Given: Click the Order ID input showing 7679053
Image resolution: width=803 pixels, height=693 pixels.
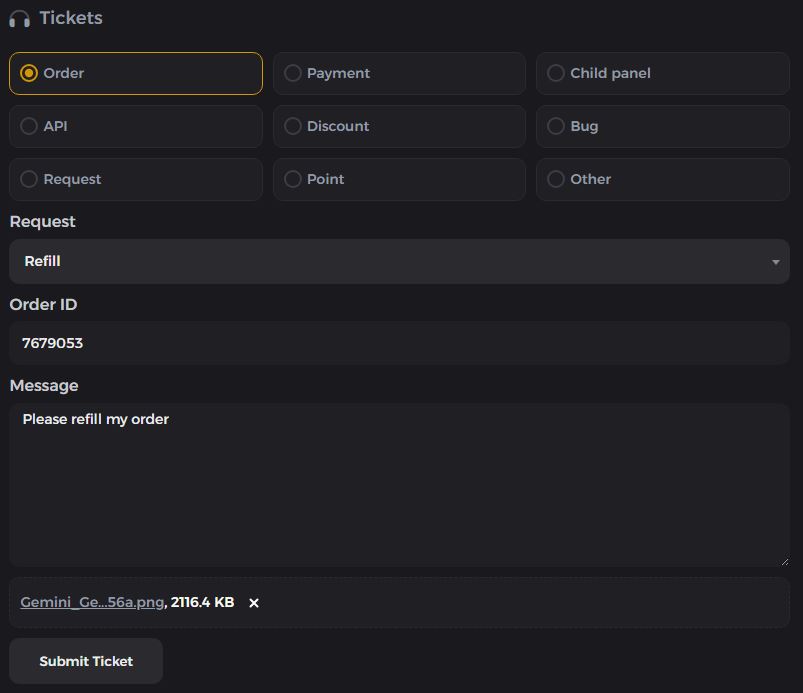Looking at the screenshot, I should (400, 342).
